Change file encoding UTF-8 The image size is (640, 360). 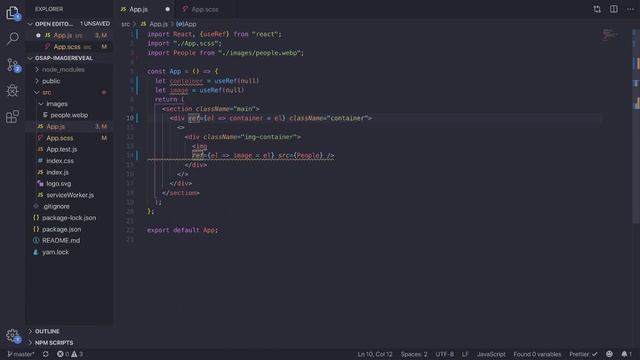(444, 354)
